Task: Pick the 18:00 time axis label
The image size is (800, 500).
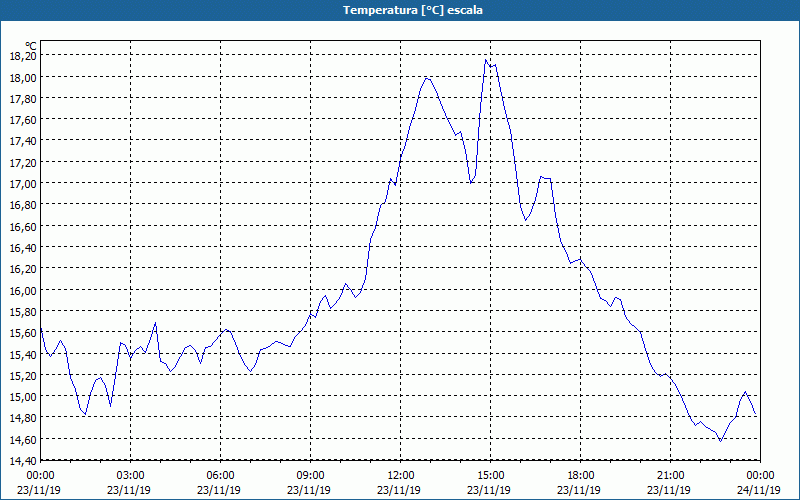Action: click(x=581, y=476)
